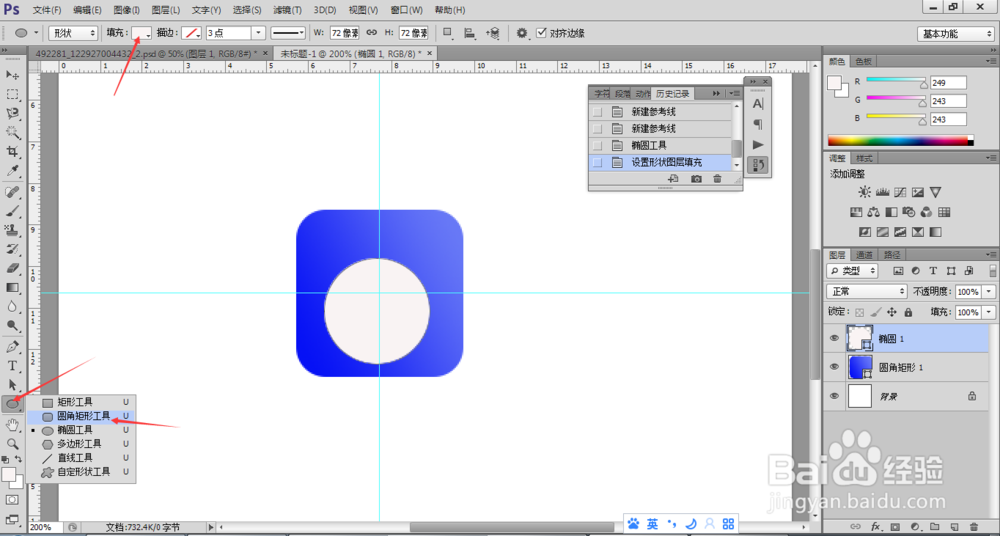Add a Curves adjustment
This screenshot has height=536, width=1000.
click(901, 192)
